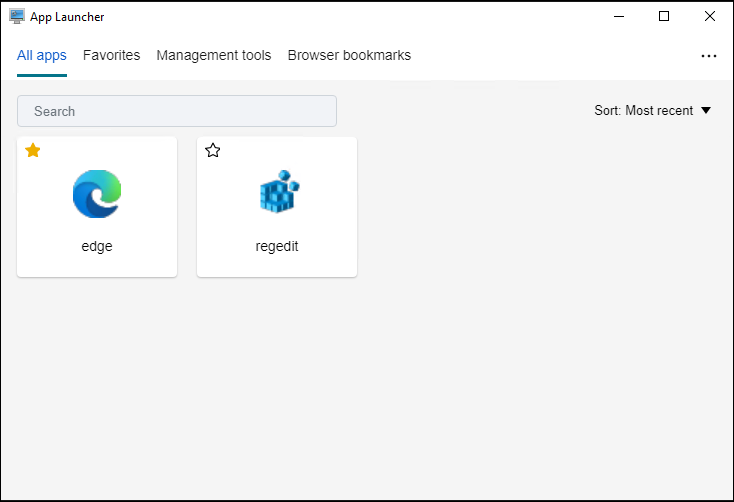Go to the Management tools tab
734x502 pixels.
[x=214, y=56]
